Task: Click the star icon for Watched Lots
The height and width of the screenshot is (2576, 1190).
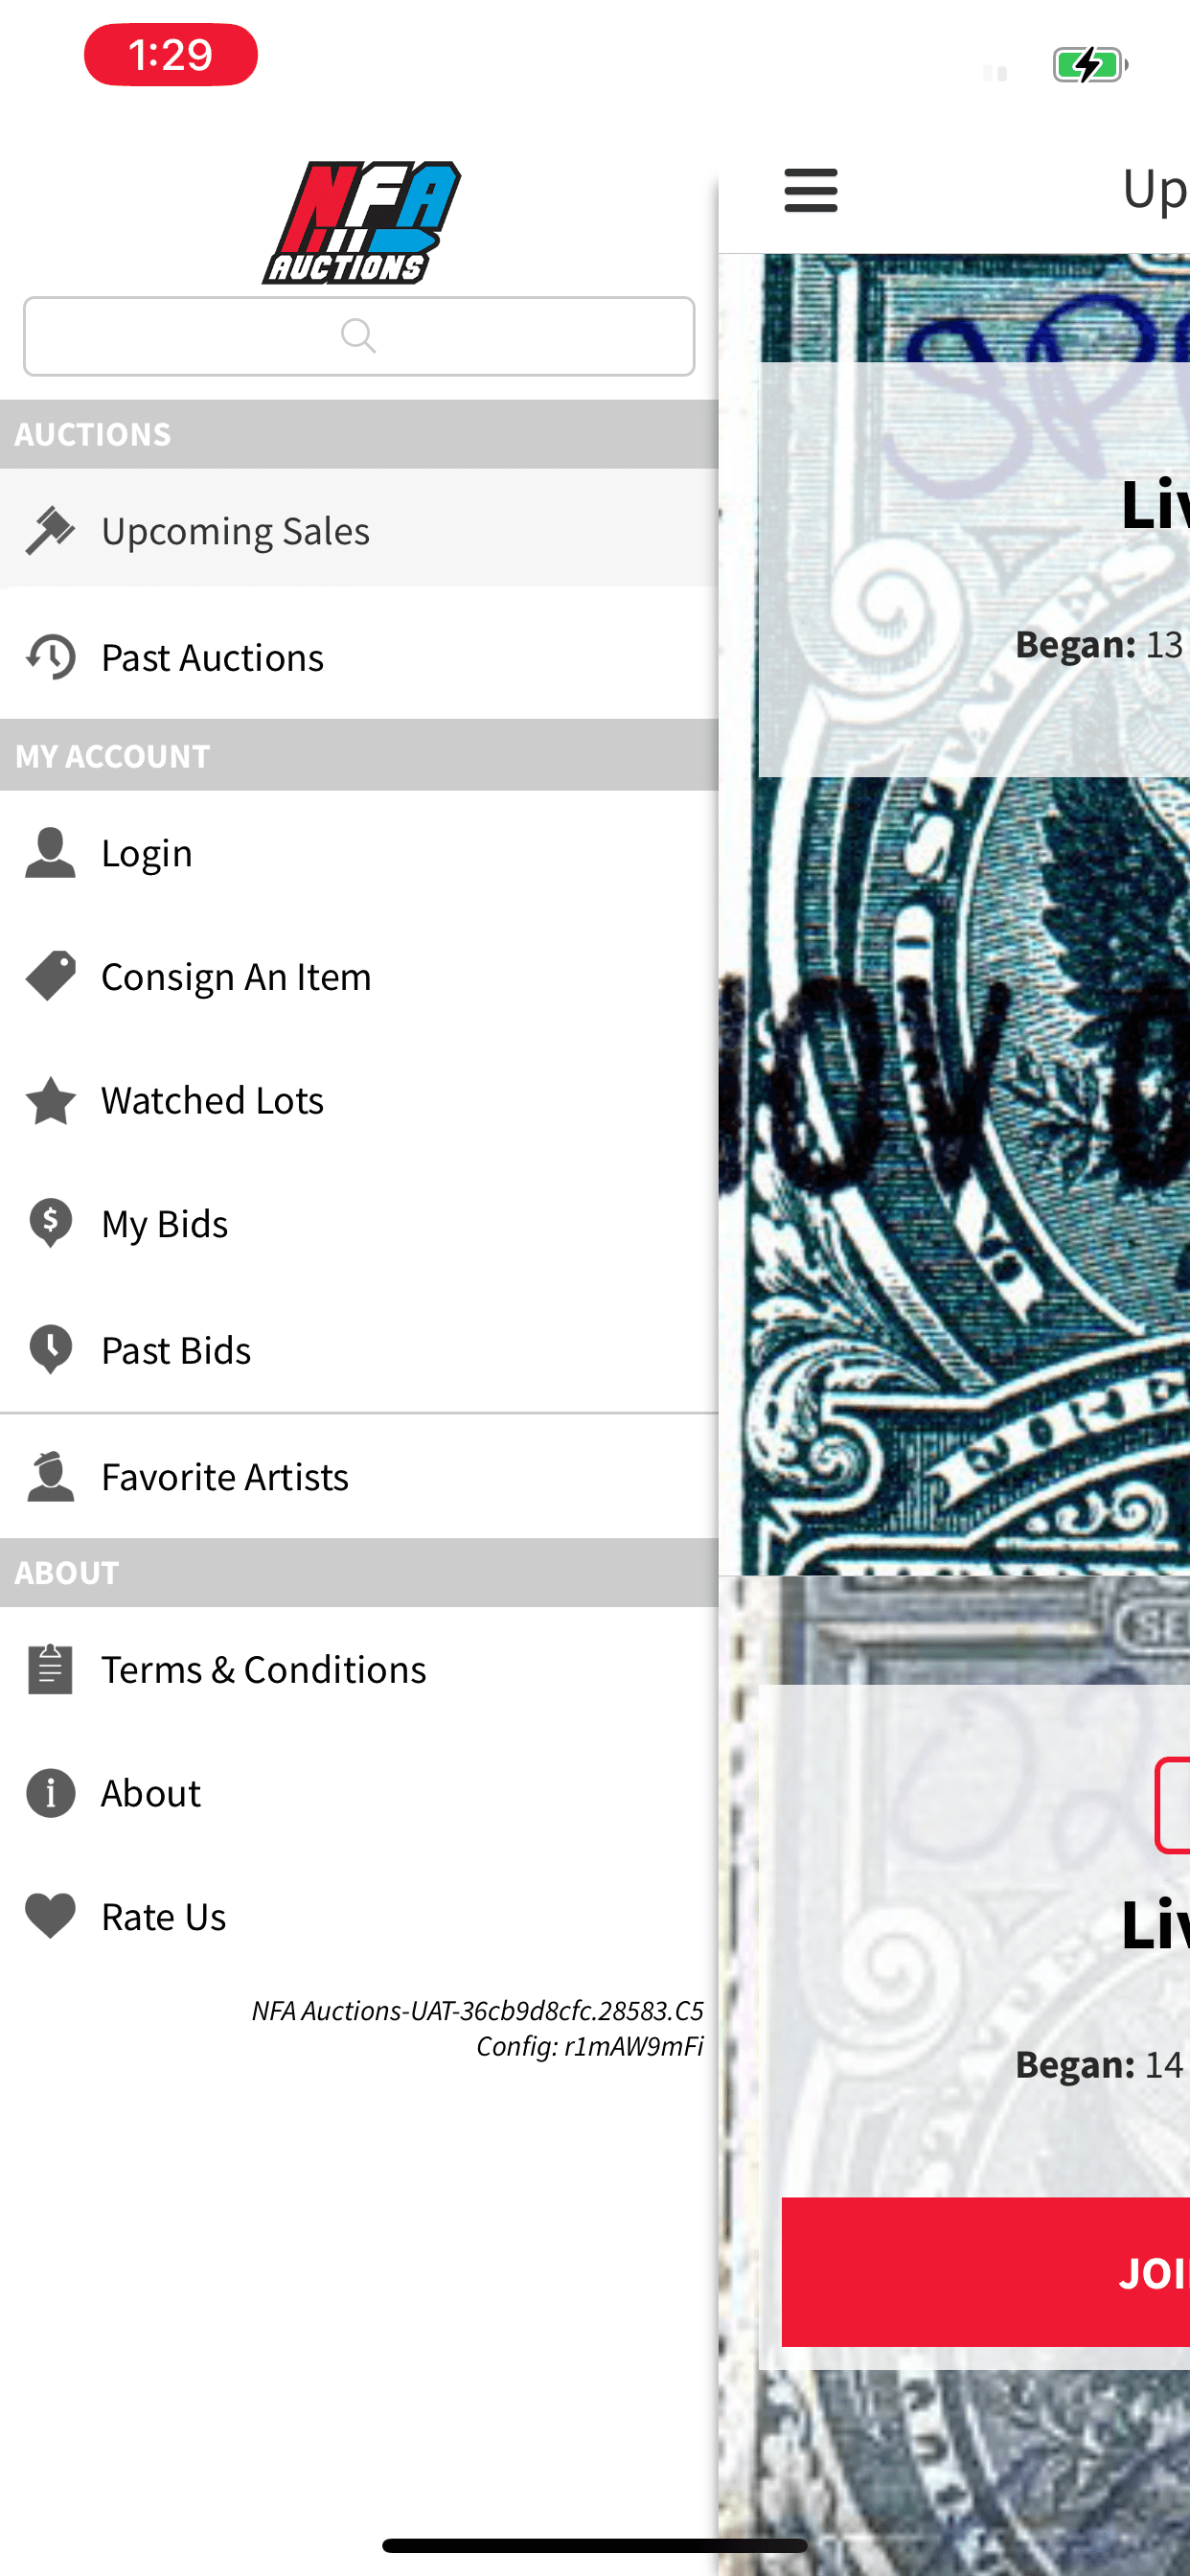Action: click(50, 1100)
